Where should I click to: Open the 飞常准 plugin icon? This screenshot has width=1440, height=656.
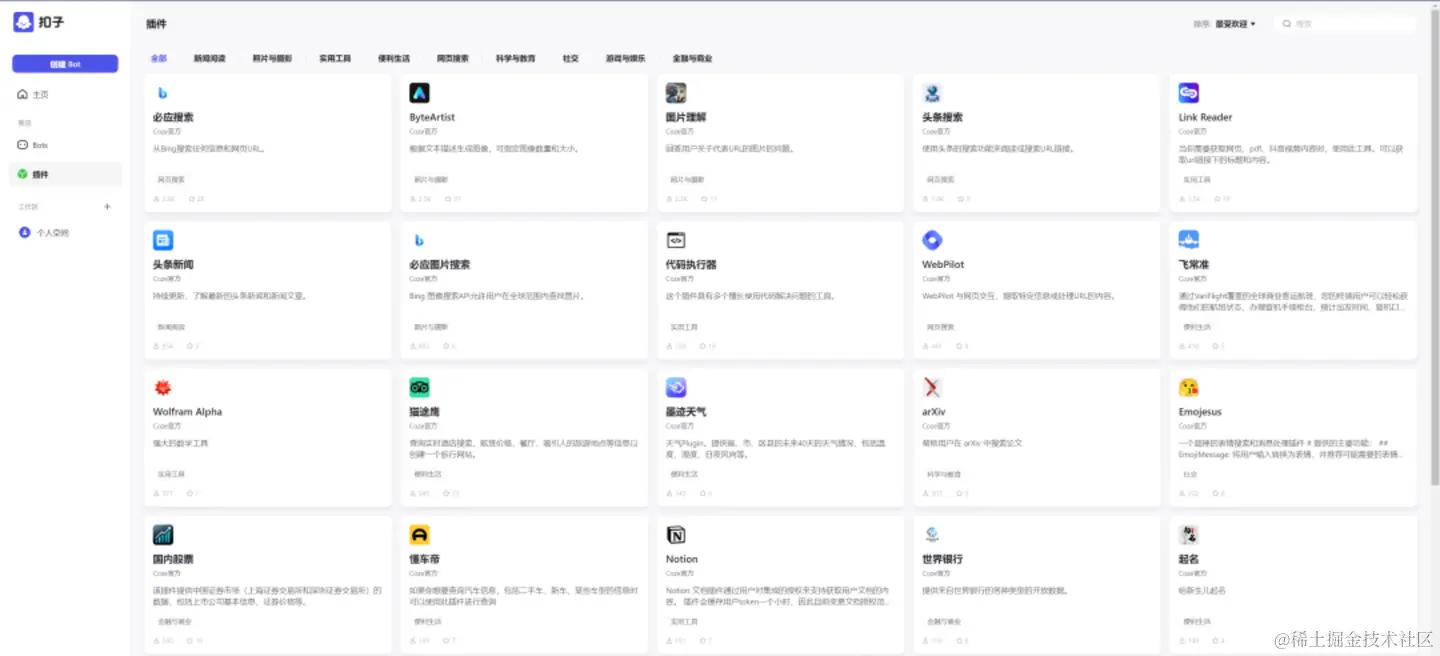pyautogui.click(x=1189, y=240)
